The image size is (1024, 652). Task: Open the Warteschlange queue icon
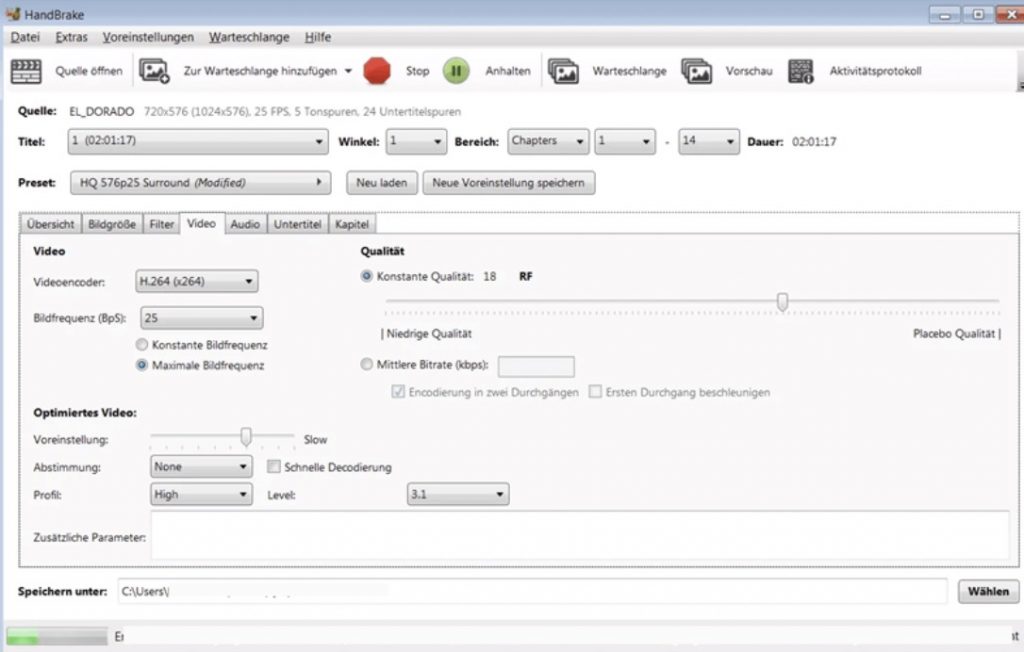click(563, 71)
